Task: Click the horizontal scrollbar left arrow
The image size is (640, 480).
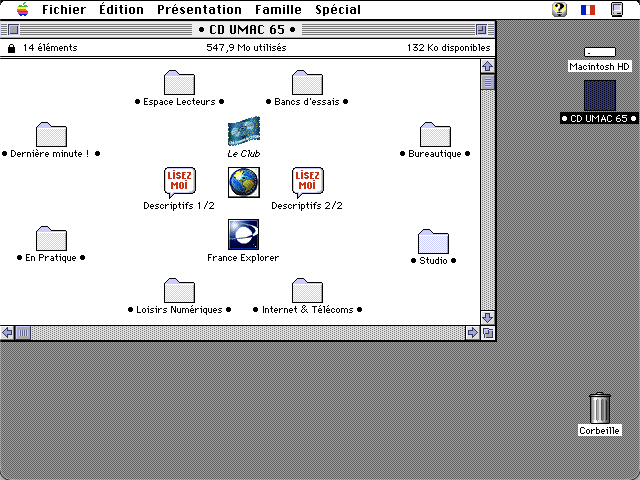Action: (7, 333)
